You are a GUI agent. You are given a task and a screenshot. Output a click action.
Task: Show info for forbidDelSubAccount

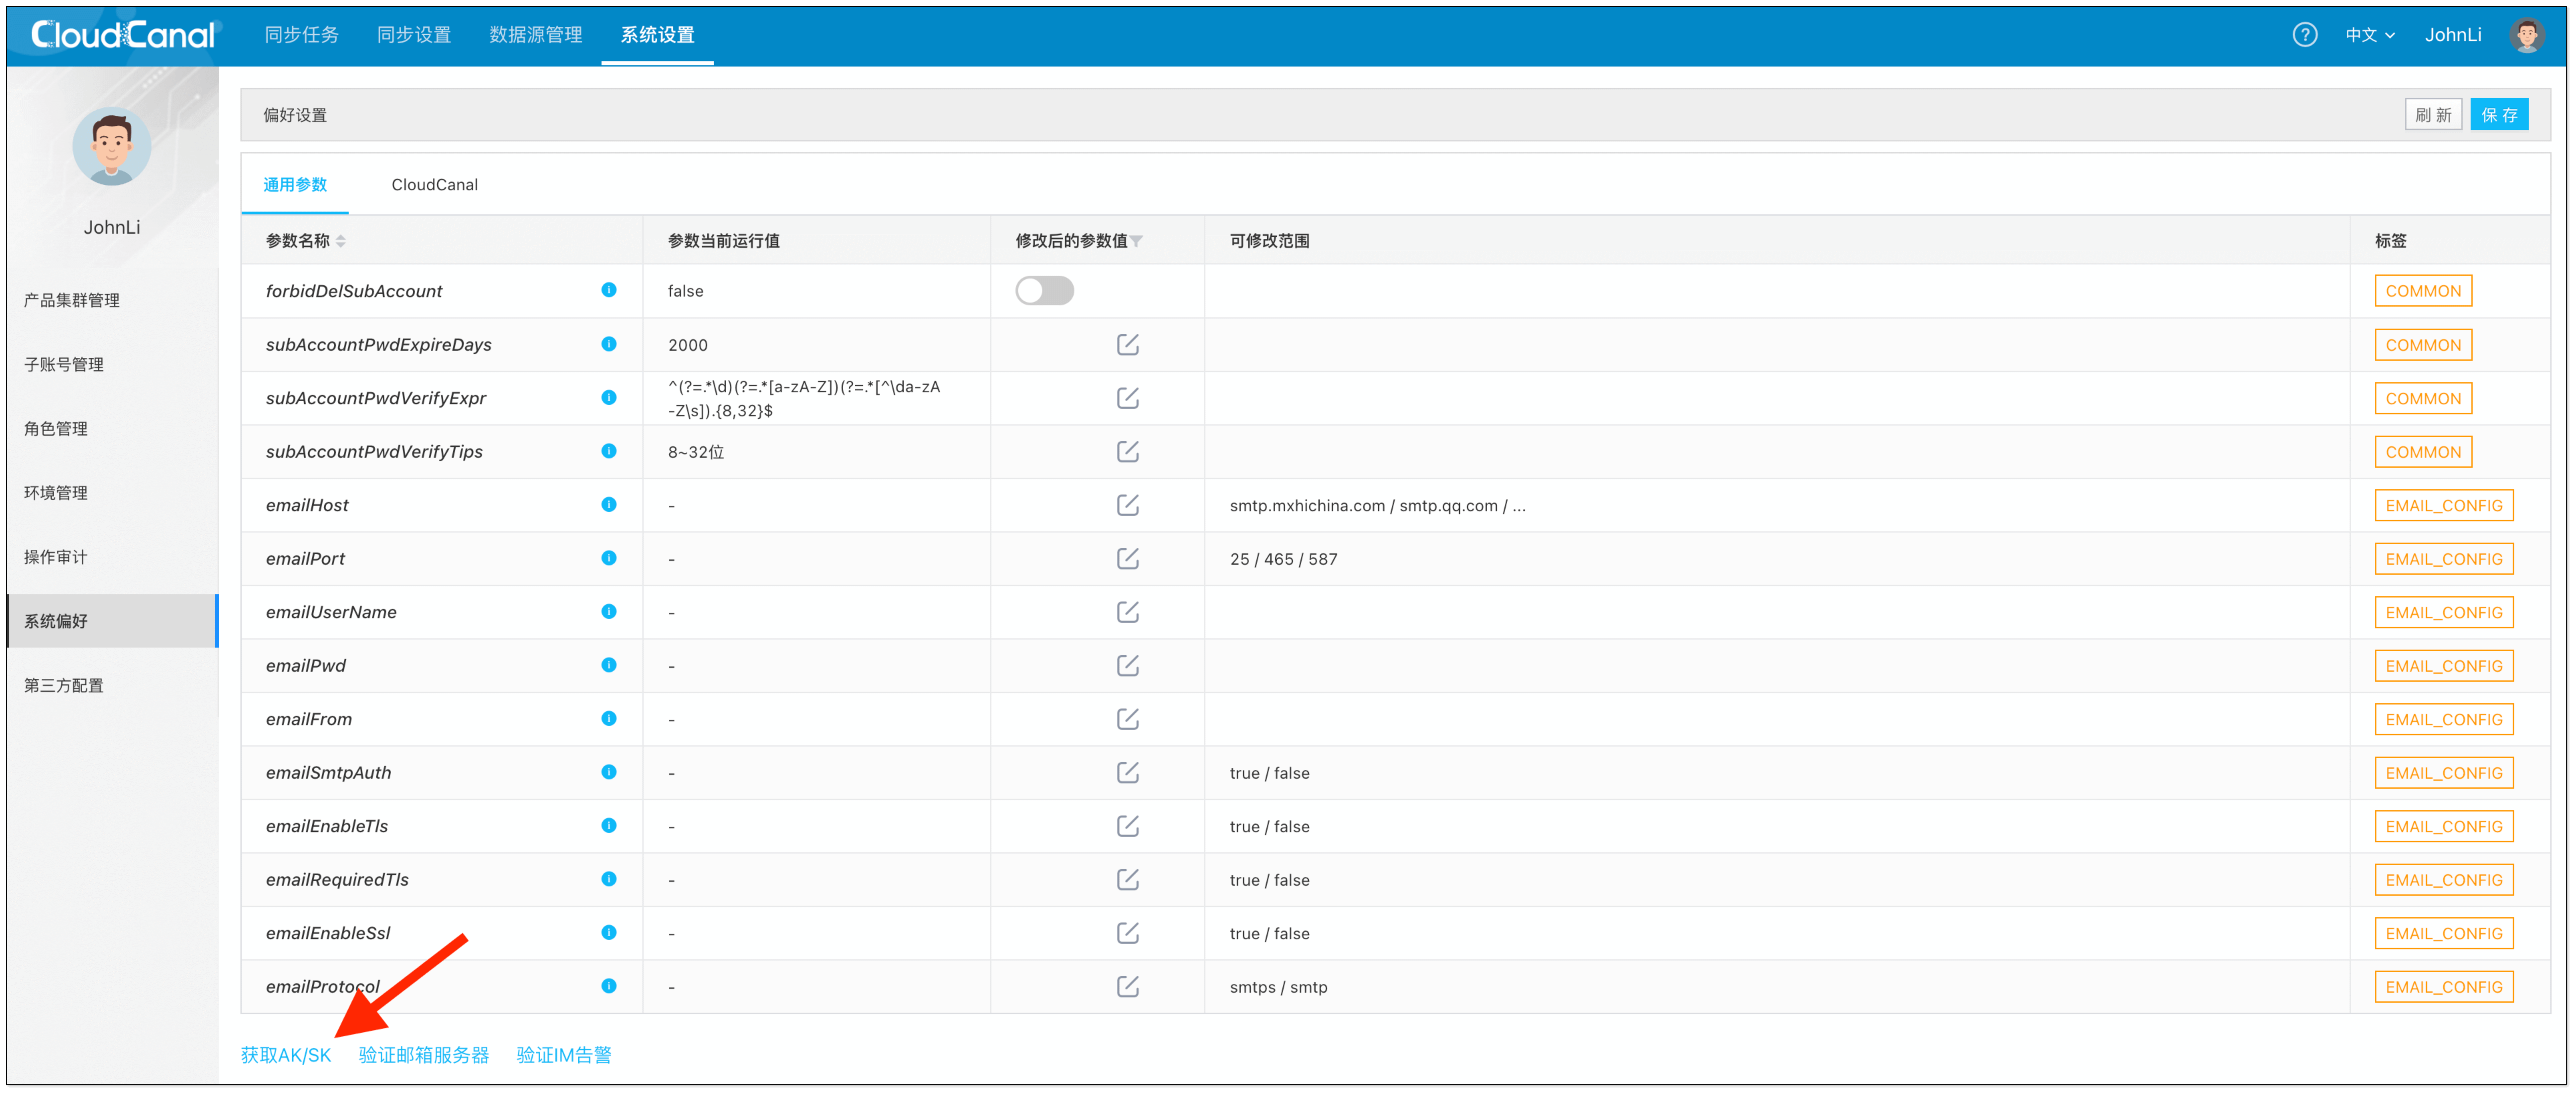609,290
